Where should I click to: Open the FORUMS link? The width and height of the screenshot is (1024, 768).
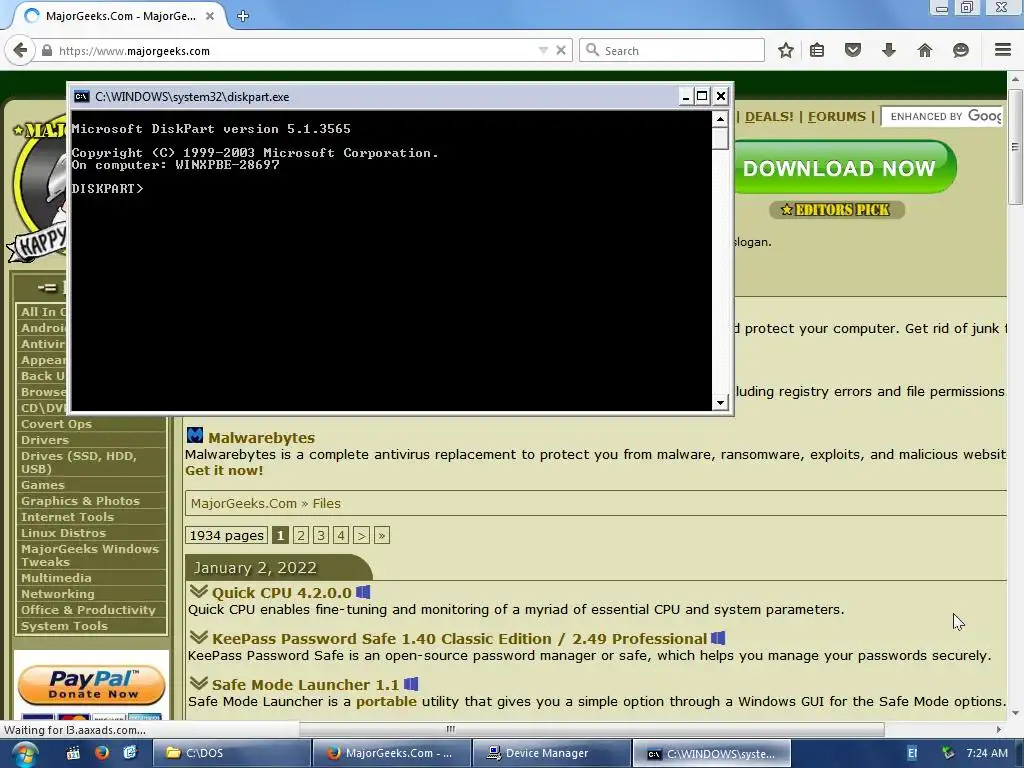tap(837, 117)
